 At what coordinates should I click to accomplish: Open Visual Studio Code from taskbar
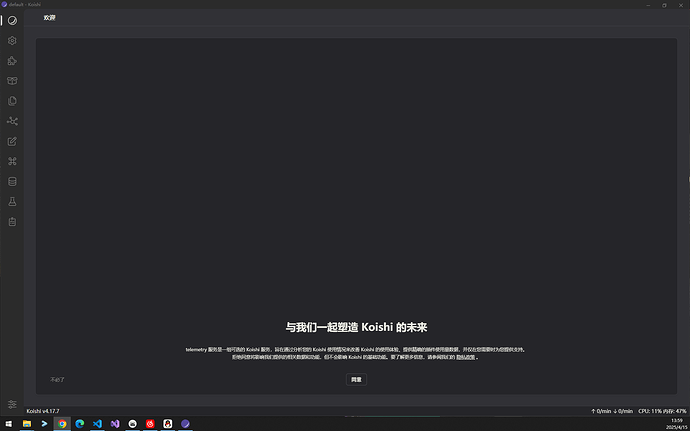coord(97,424)
